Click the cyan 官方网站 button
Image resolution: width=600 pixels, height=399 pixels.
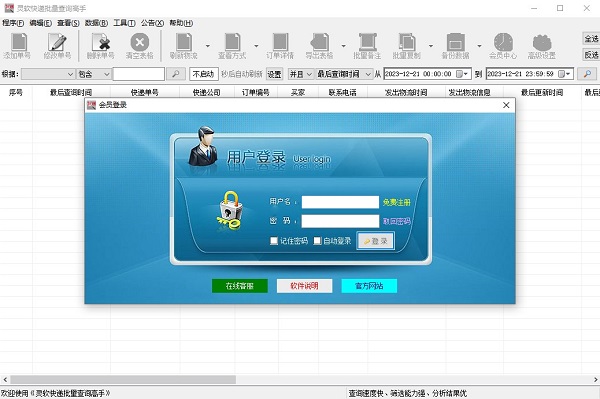point(369,286)
